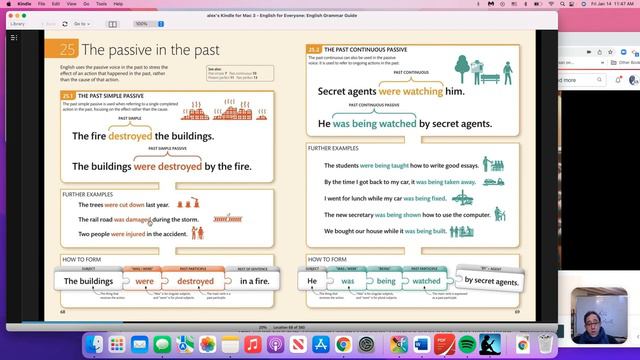Screen dimensions: 640x360
Task: Open the Go menu
Action: (86, 4)
